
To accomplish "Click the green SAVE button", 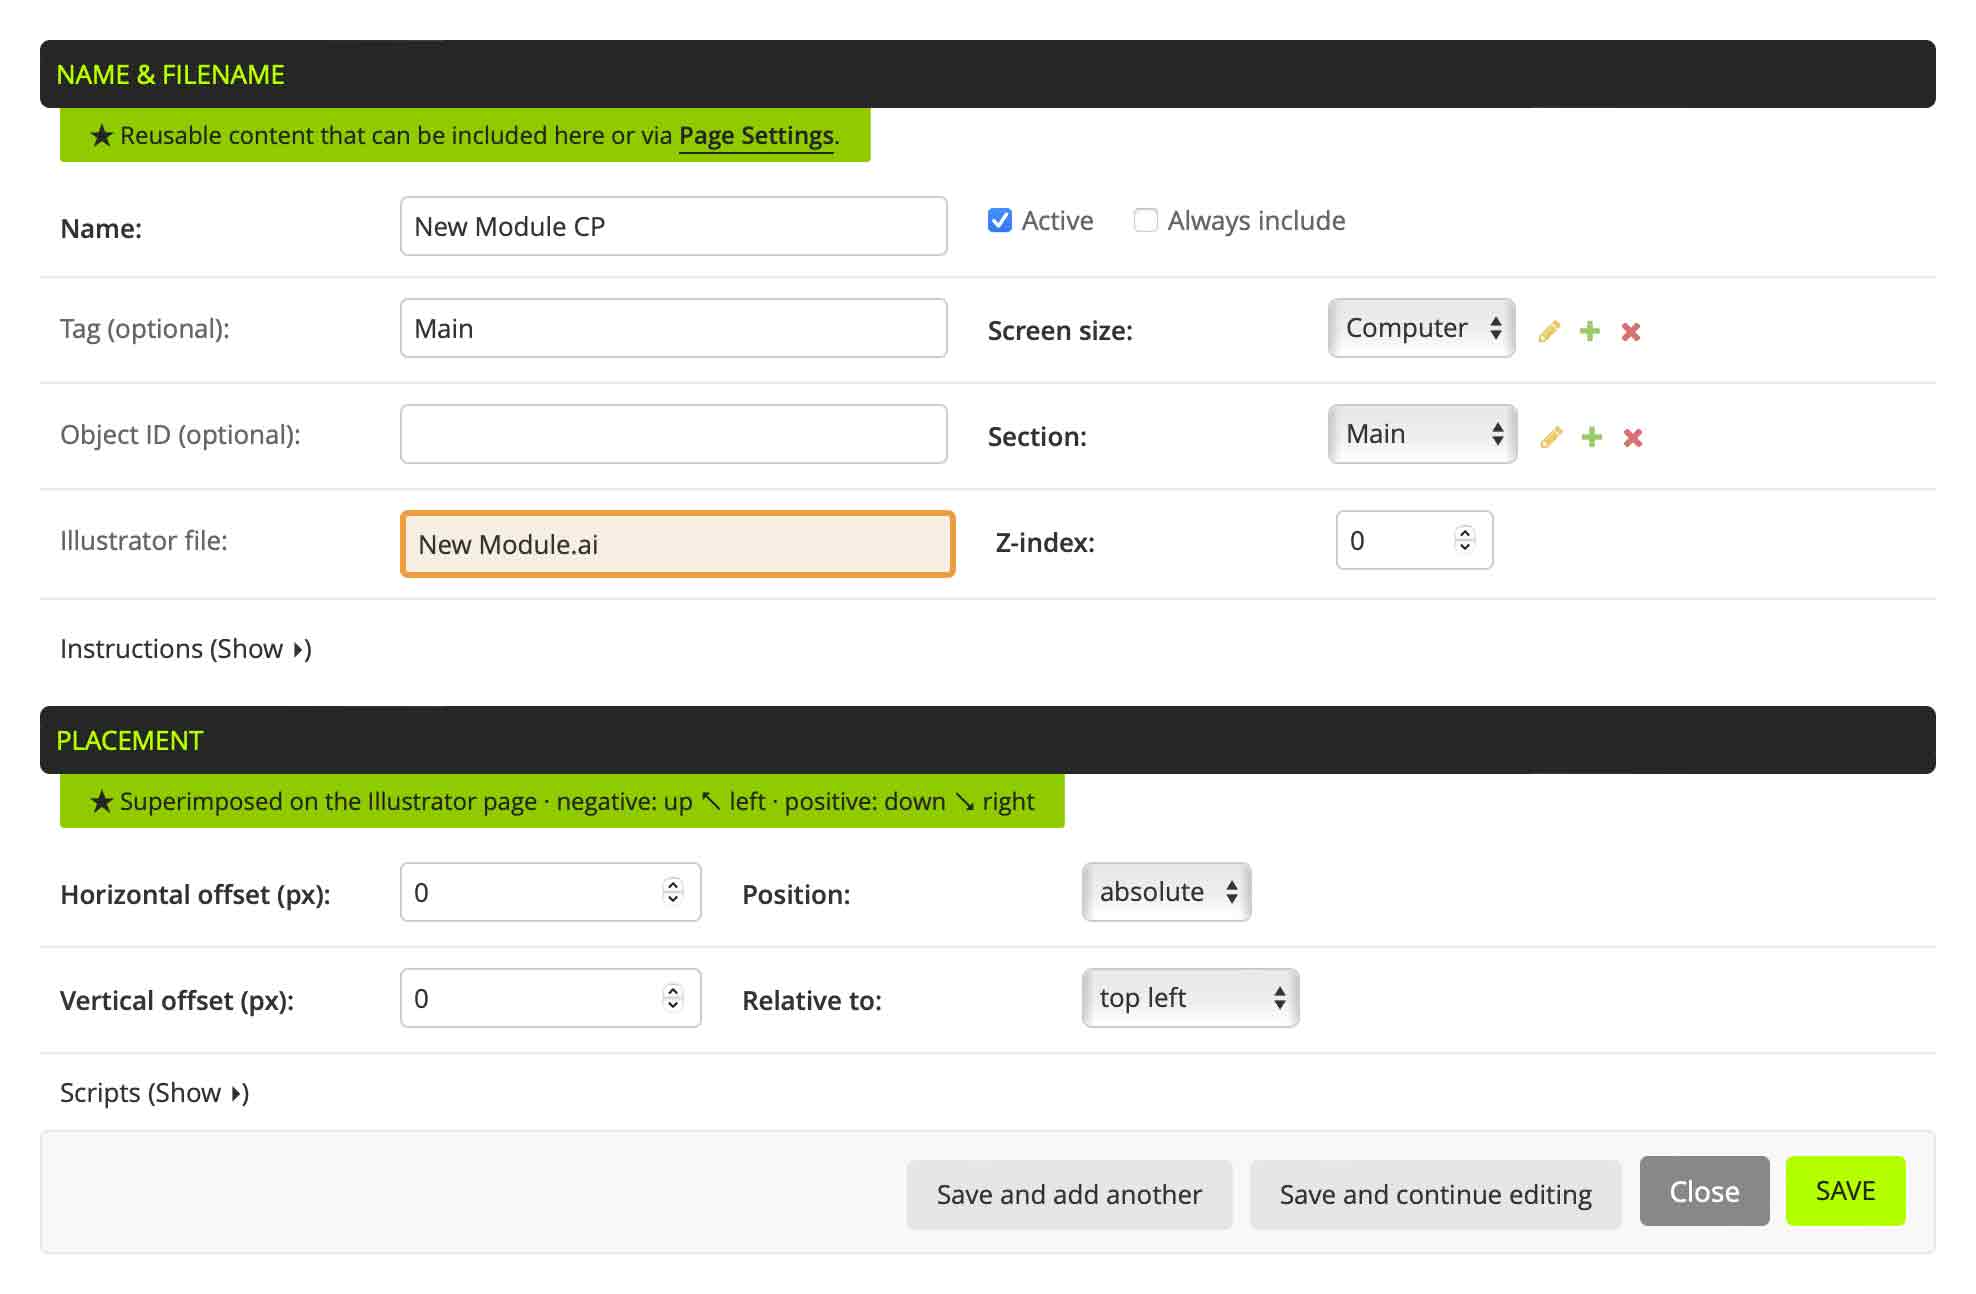I will pyautogui.click(x=1845, y=1191).
